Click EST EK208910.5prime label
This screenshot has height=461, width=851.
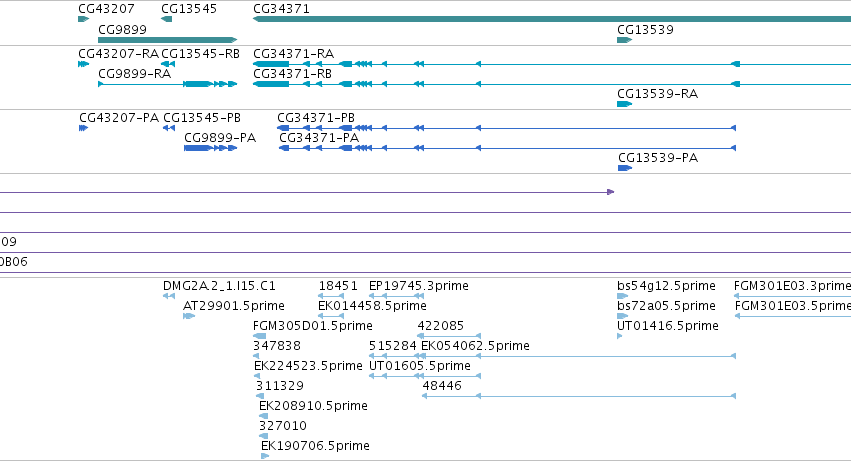(x=313, y=406)
